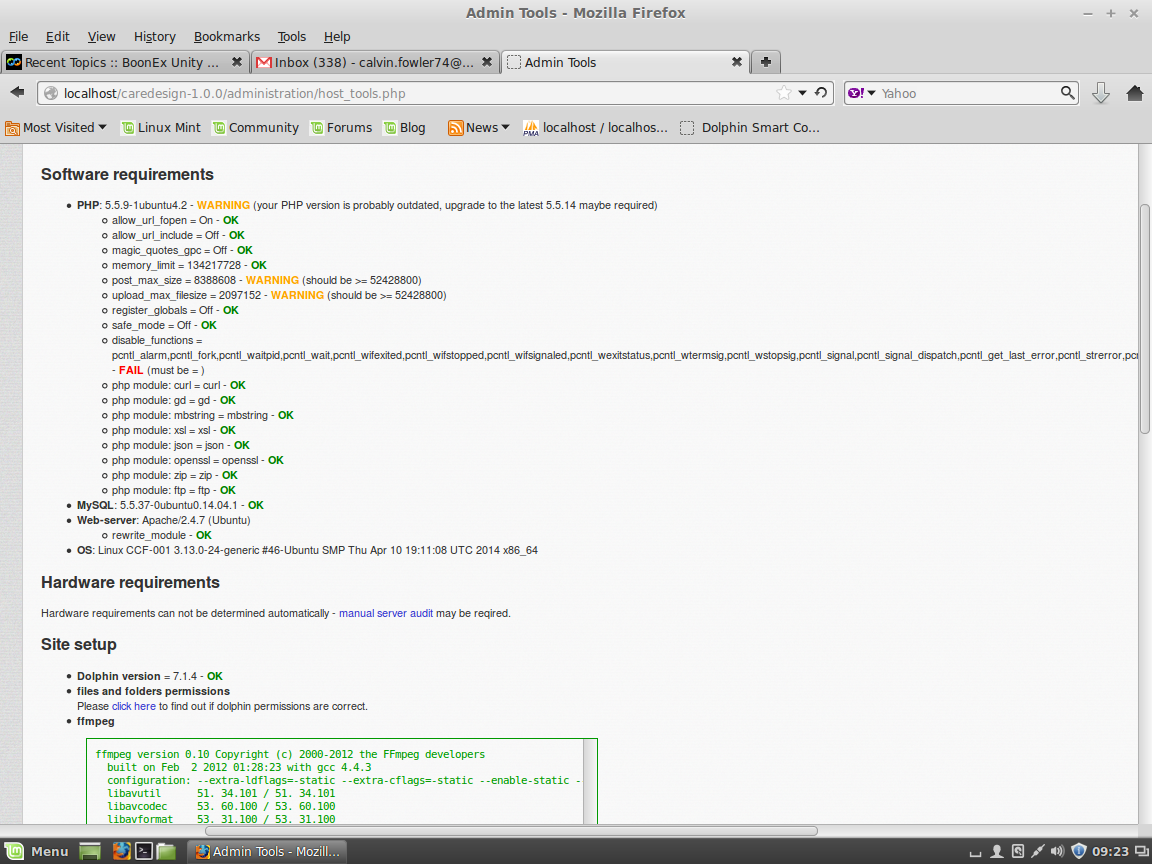
Task: Go to the Firefox home page icon
Action: [x=1135, y=93]
